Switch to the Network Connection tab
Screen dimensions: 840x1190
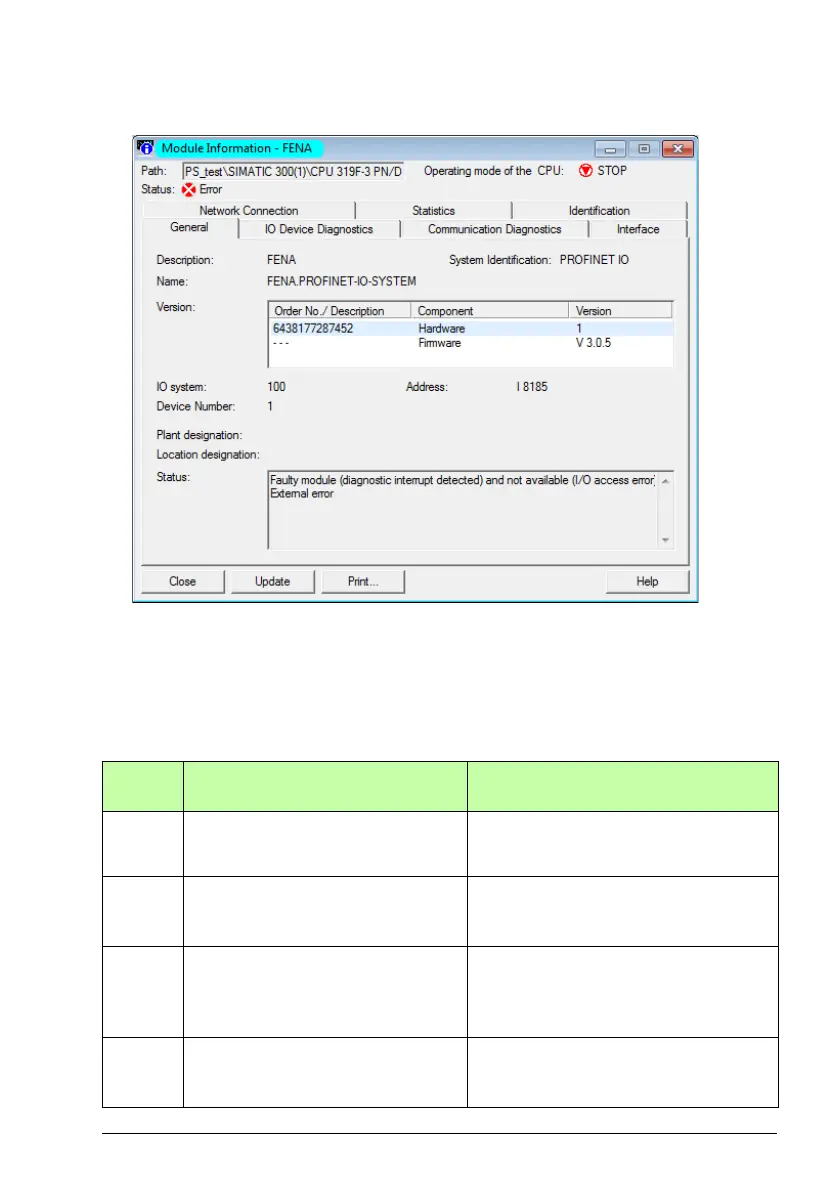249,211
